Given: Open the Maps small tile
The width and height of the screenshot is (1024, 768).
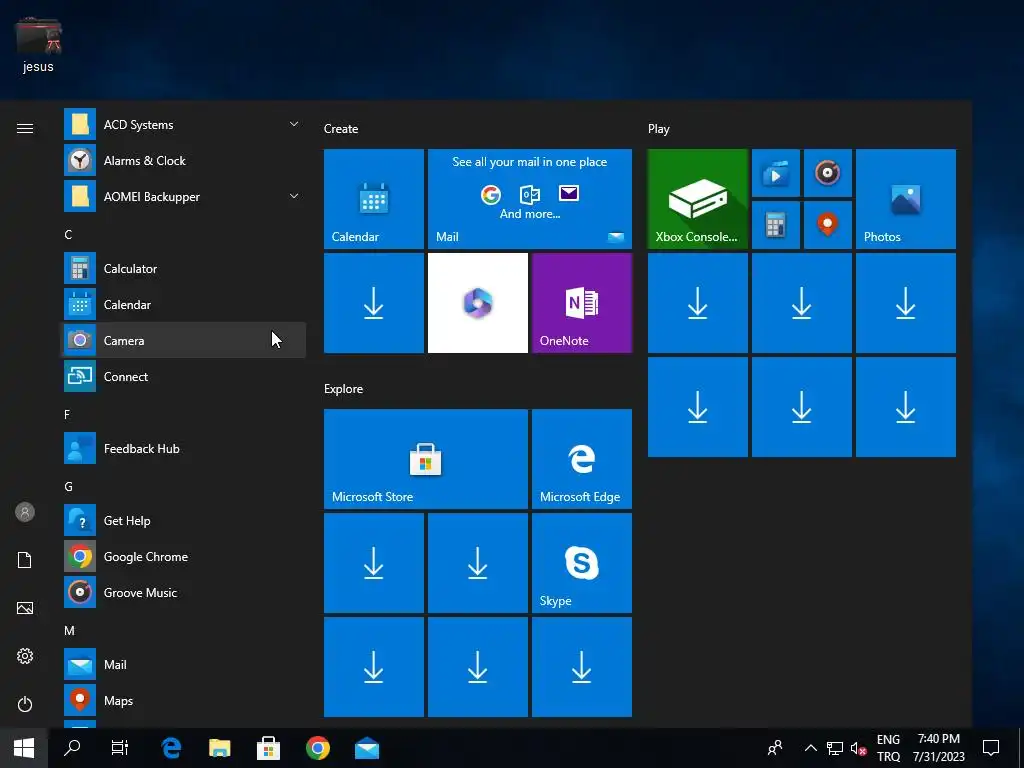Looking at the screenshot, I should (827, 225).
